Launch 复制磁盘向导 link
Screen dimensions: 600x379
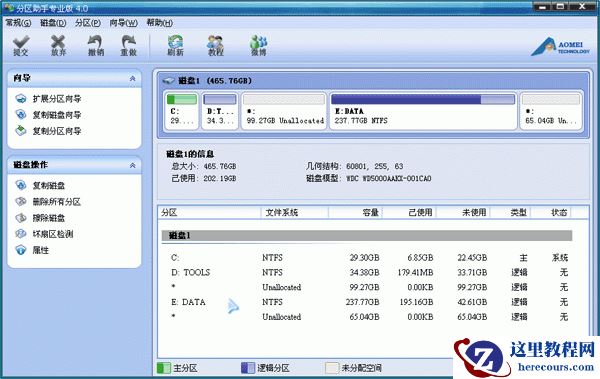point(57,115)
